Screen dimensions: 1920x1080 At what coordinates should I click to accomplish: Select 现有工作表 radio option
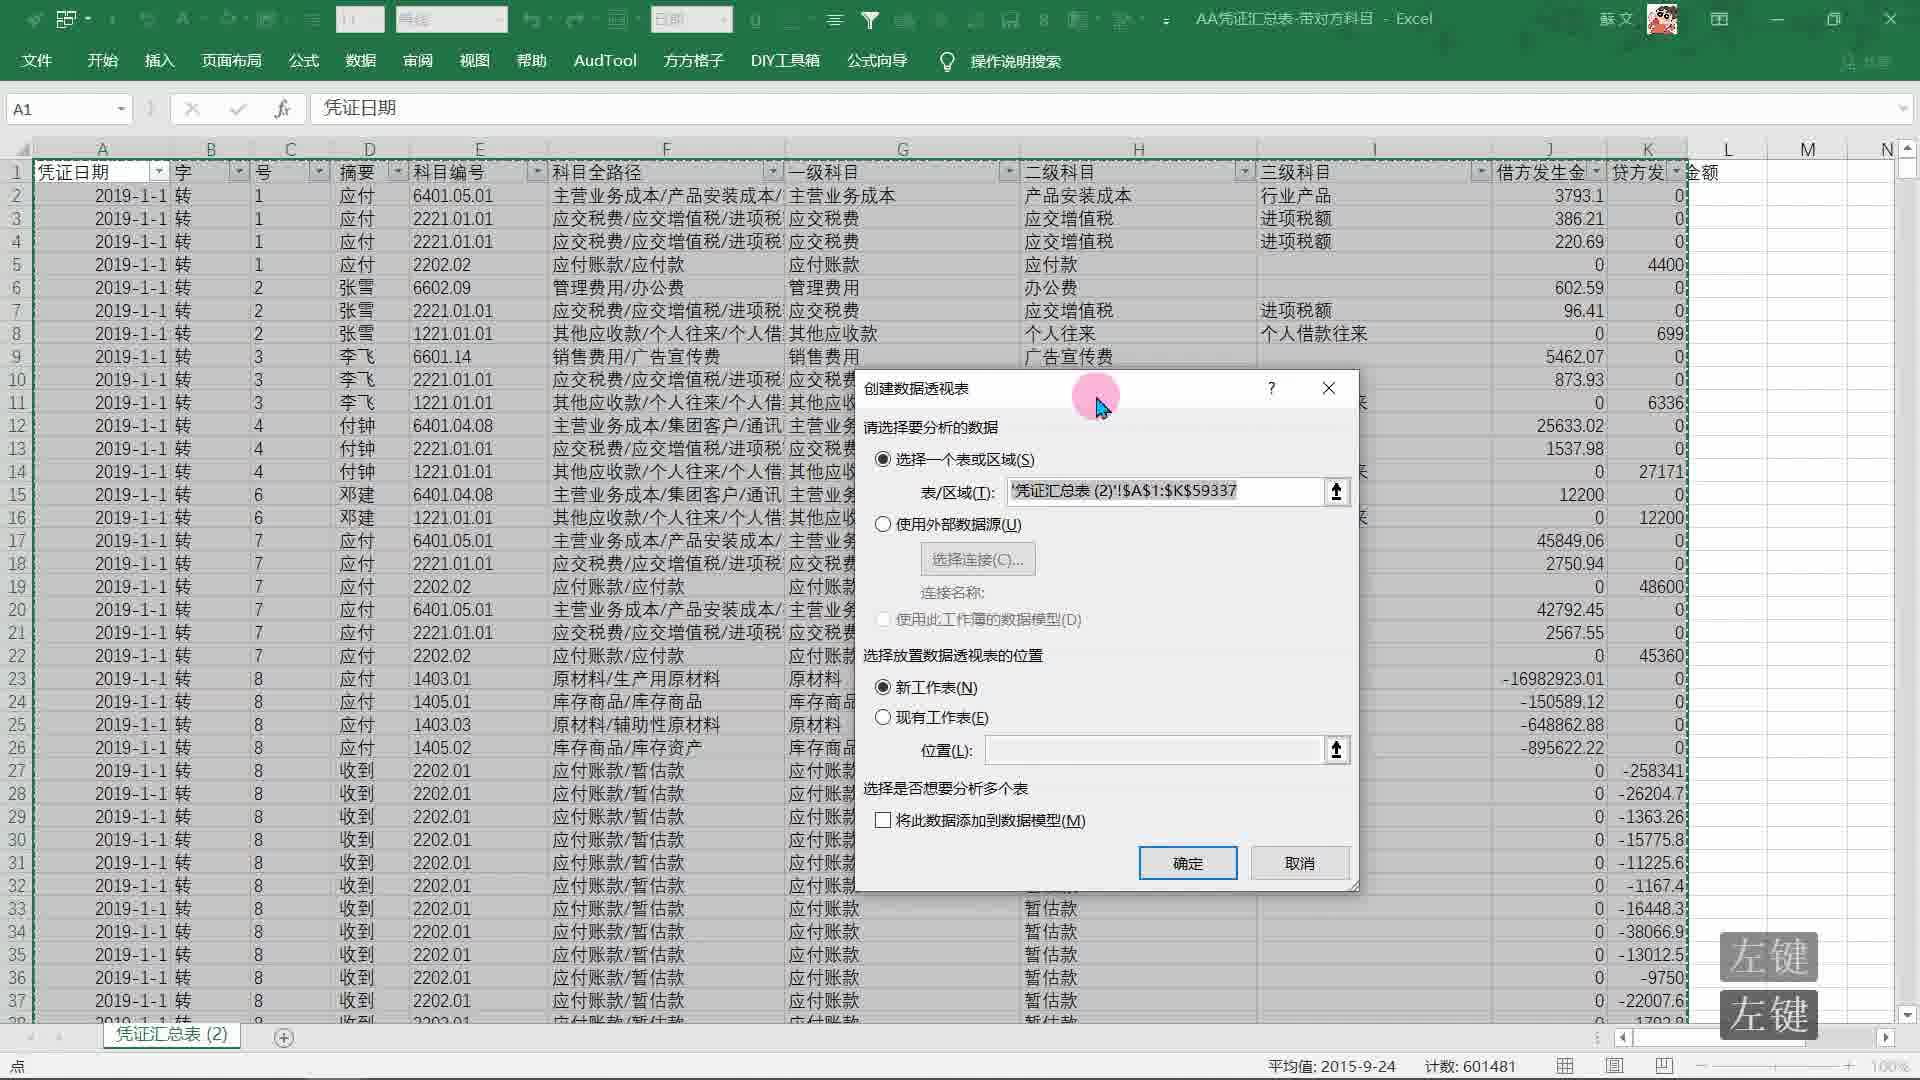883,717
